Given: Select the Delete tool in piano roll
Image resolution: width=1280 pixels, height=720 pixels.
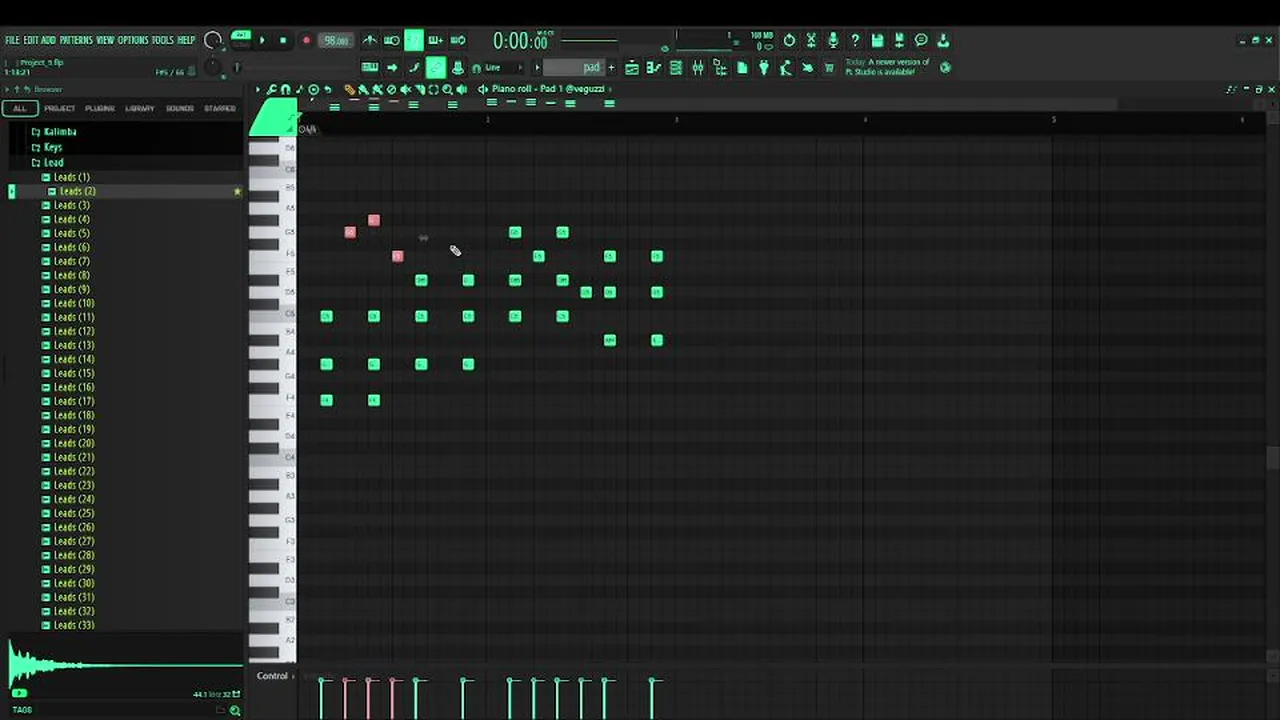Looking at the screenshot, I should [x=391, y=90].
